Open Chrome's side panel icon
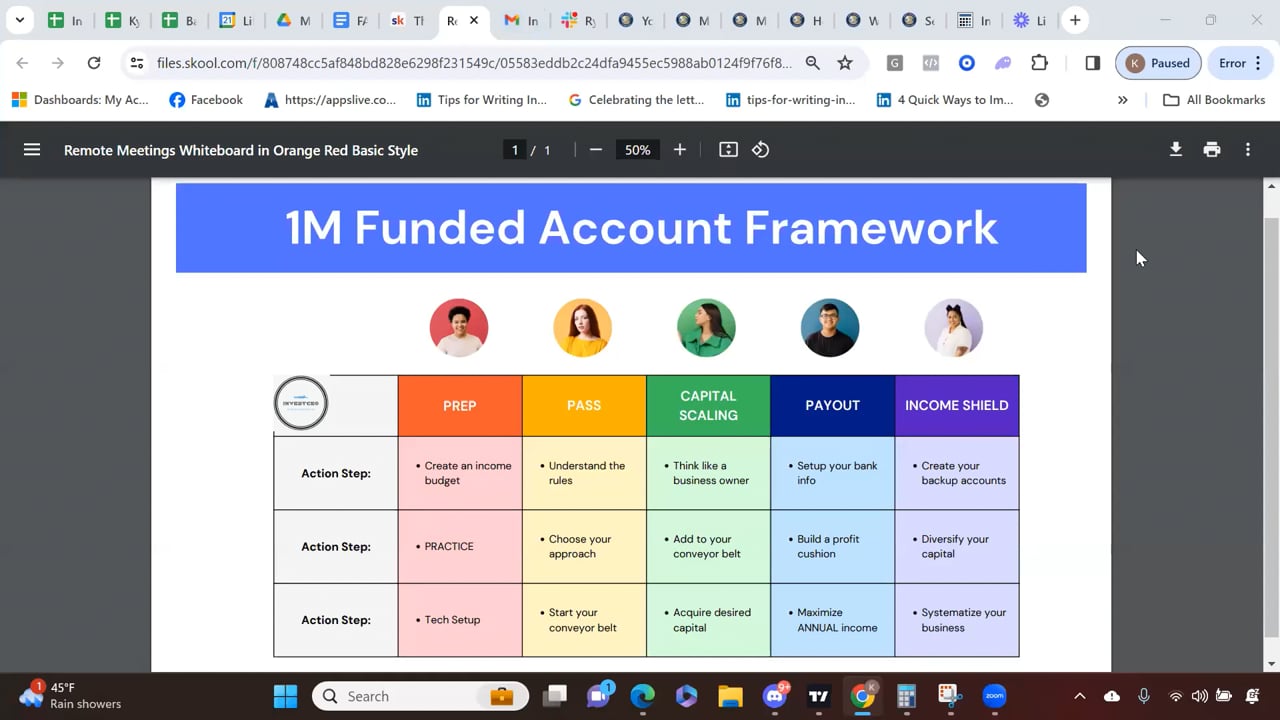1280x720 pixels. (1092, 62)
